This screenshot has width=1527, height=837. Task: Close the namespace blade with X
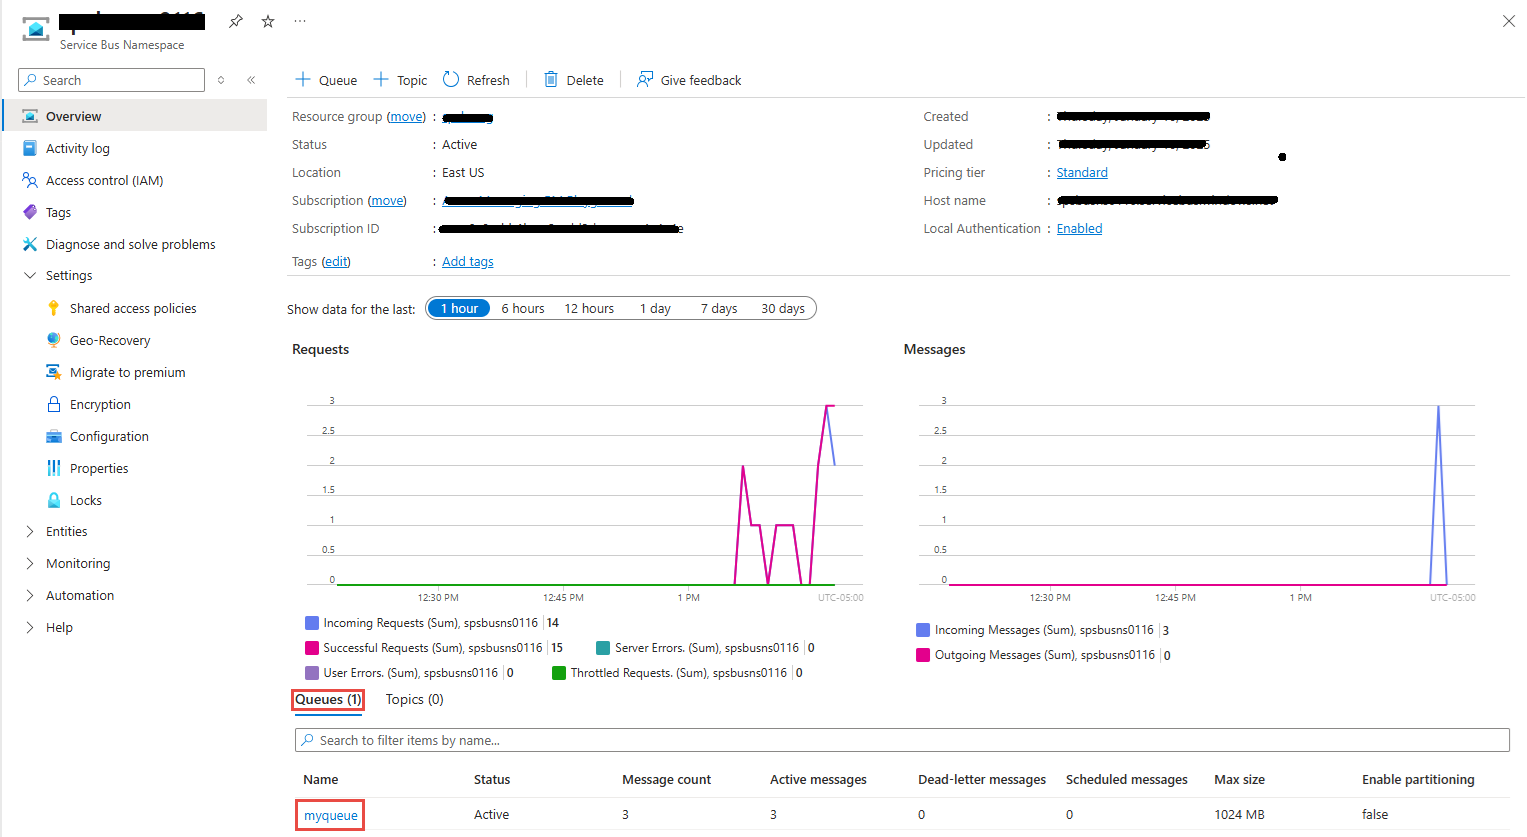pos(1509,21)
